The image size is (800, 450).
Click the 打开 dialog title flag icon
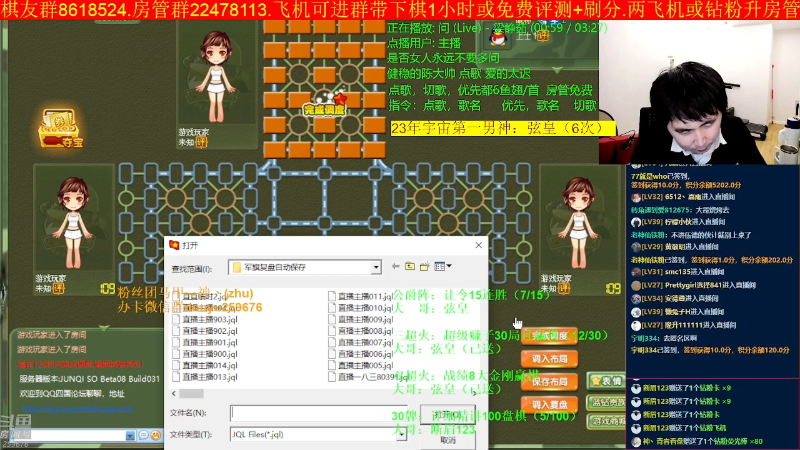tap(174, 245)
